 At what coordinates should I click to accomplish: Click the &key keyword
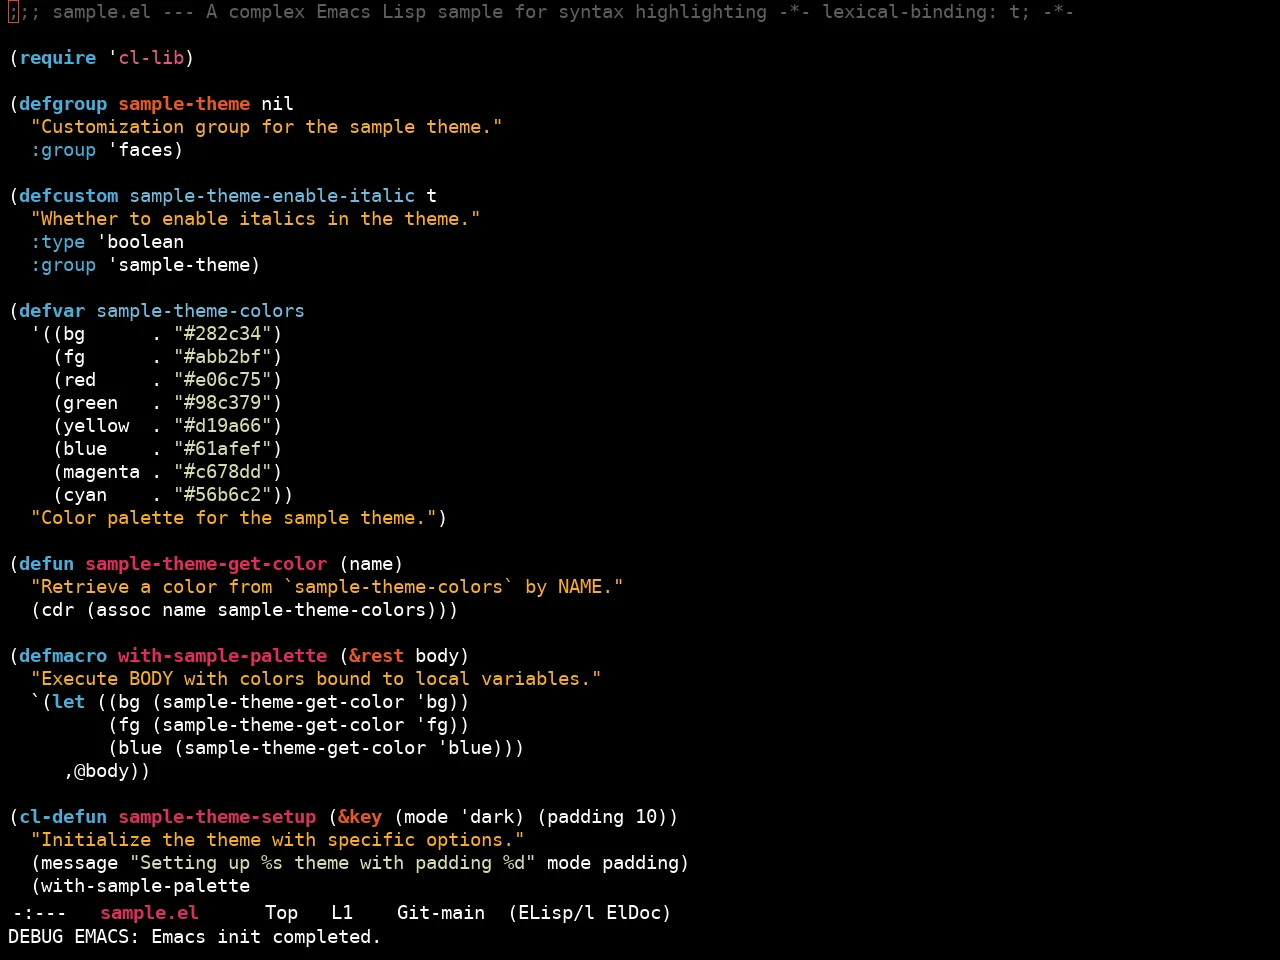click(x=360, y=817)
